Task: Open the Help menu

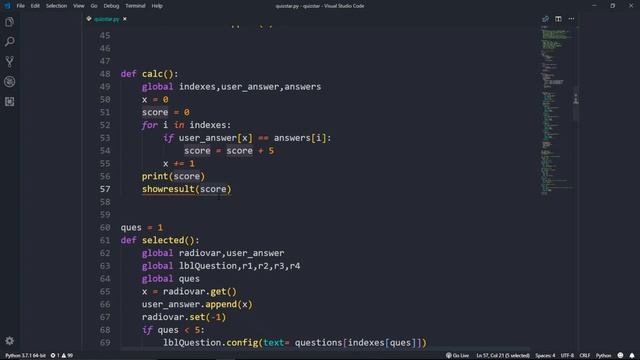Action: [157, 6]
